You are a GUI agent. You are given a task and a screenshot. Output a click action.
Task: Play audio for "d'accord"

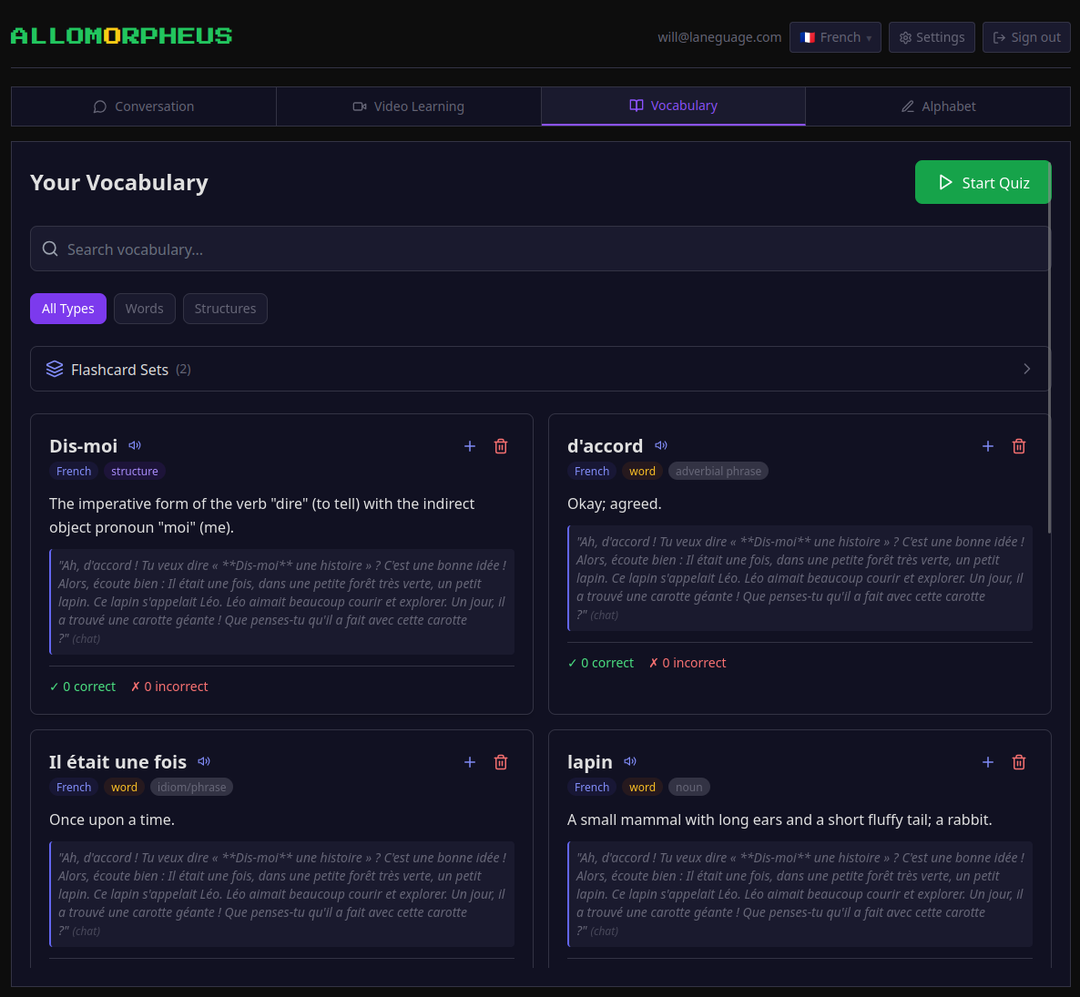(660, 446)
